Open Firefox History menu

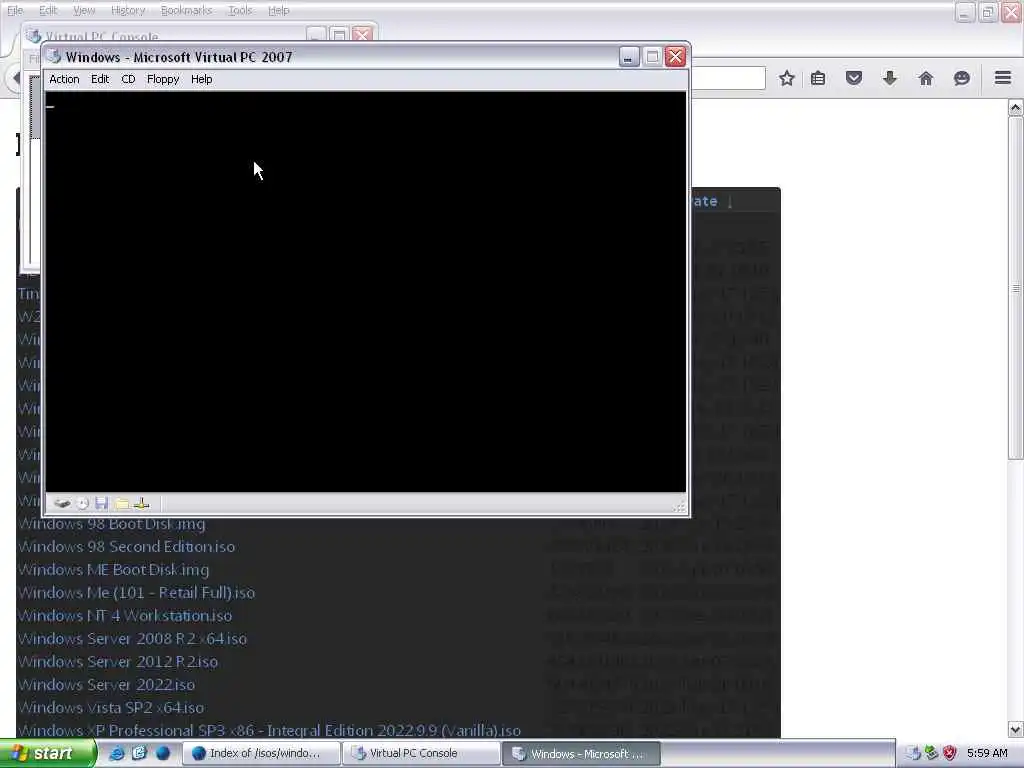128,10
